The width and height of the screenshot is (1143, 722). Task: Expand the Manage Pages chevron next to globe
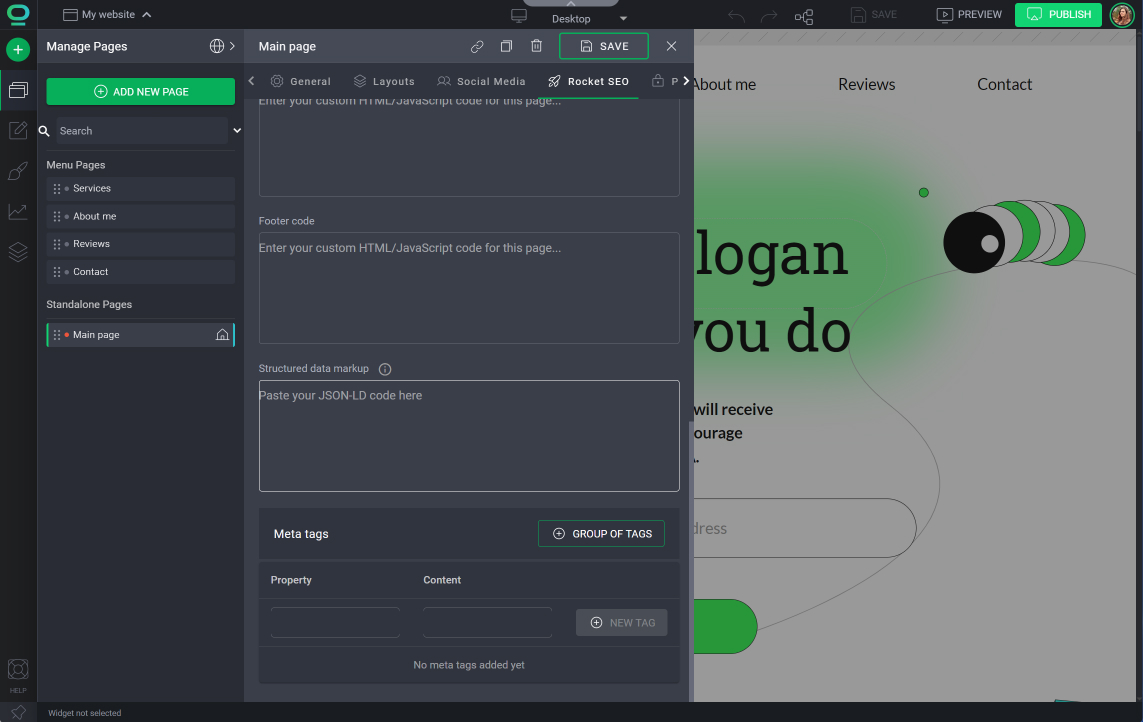[x=233, y=46]
